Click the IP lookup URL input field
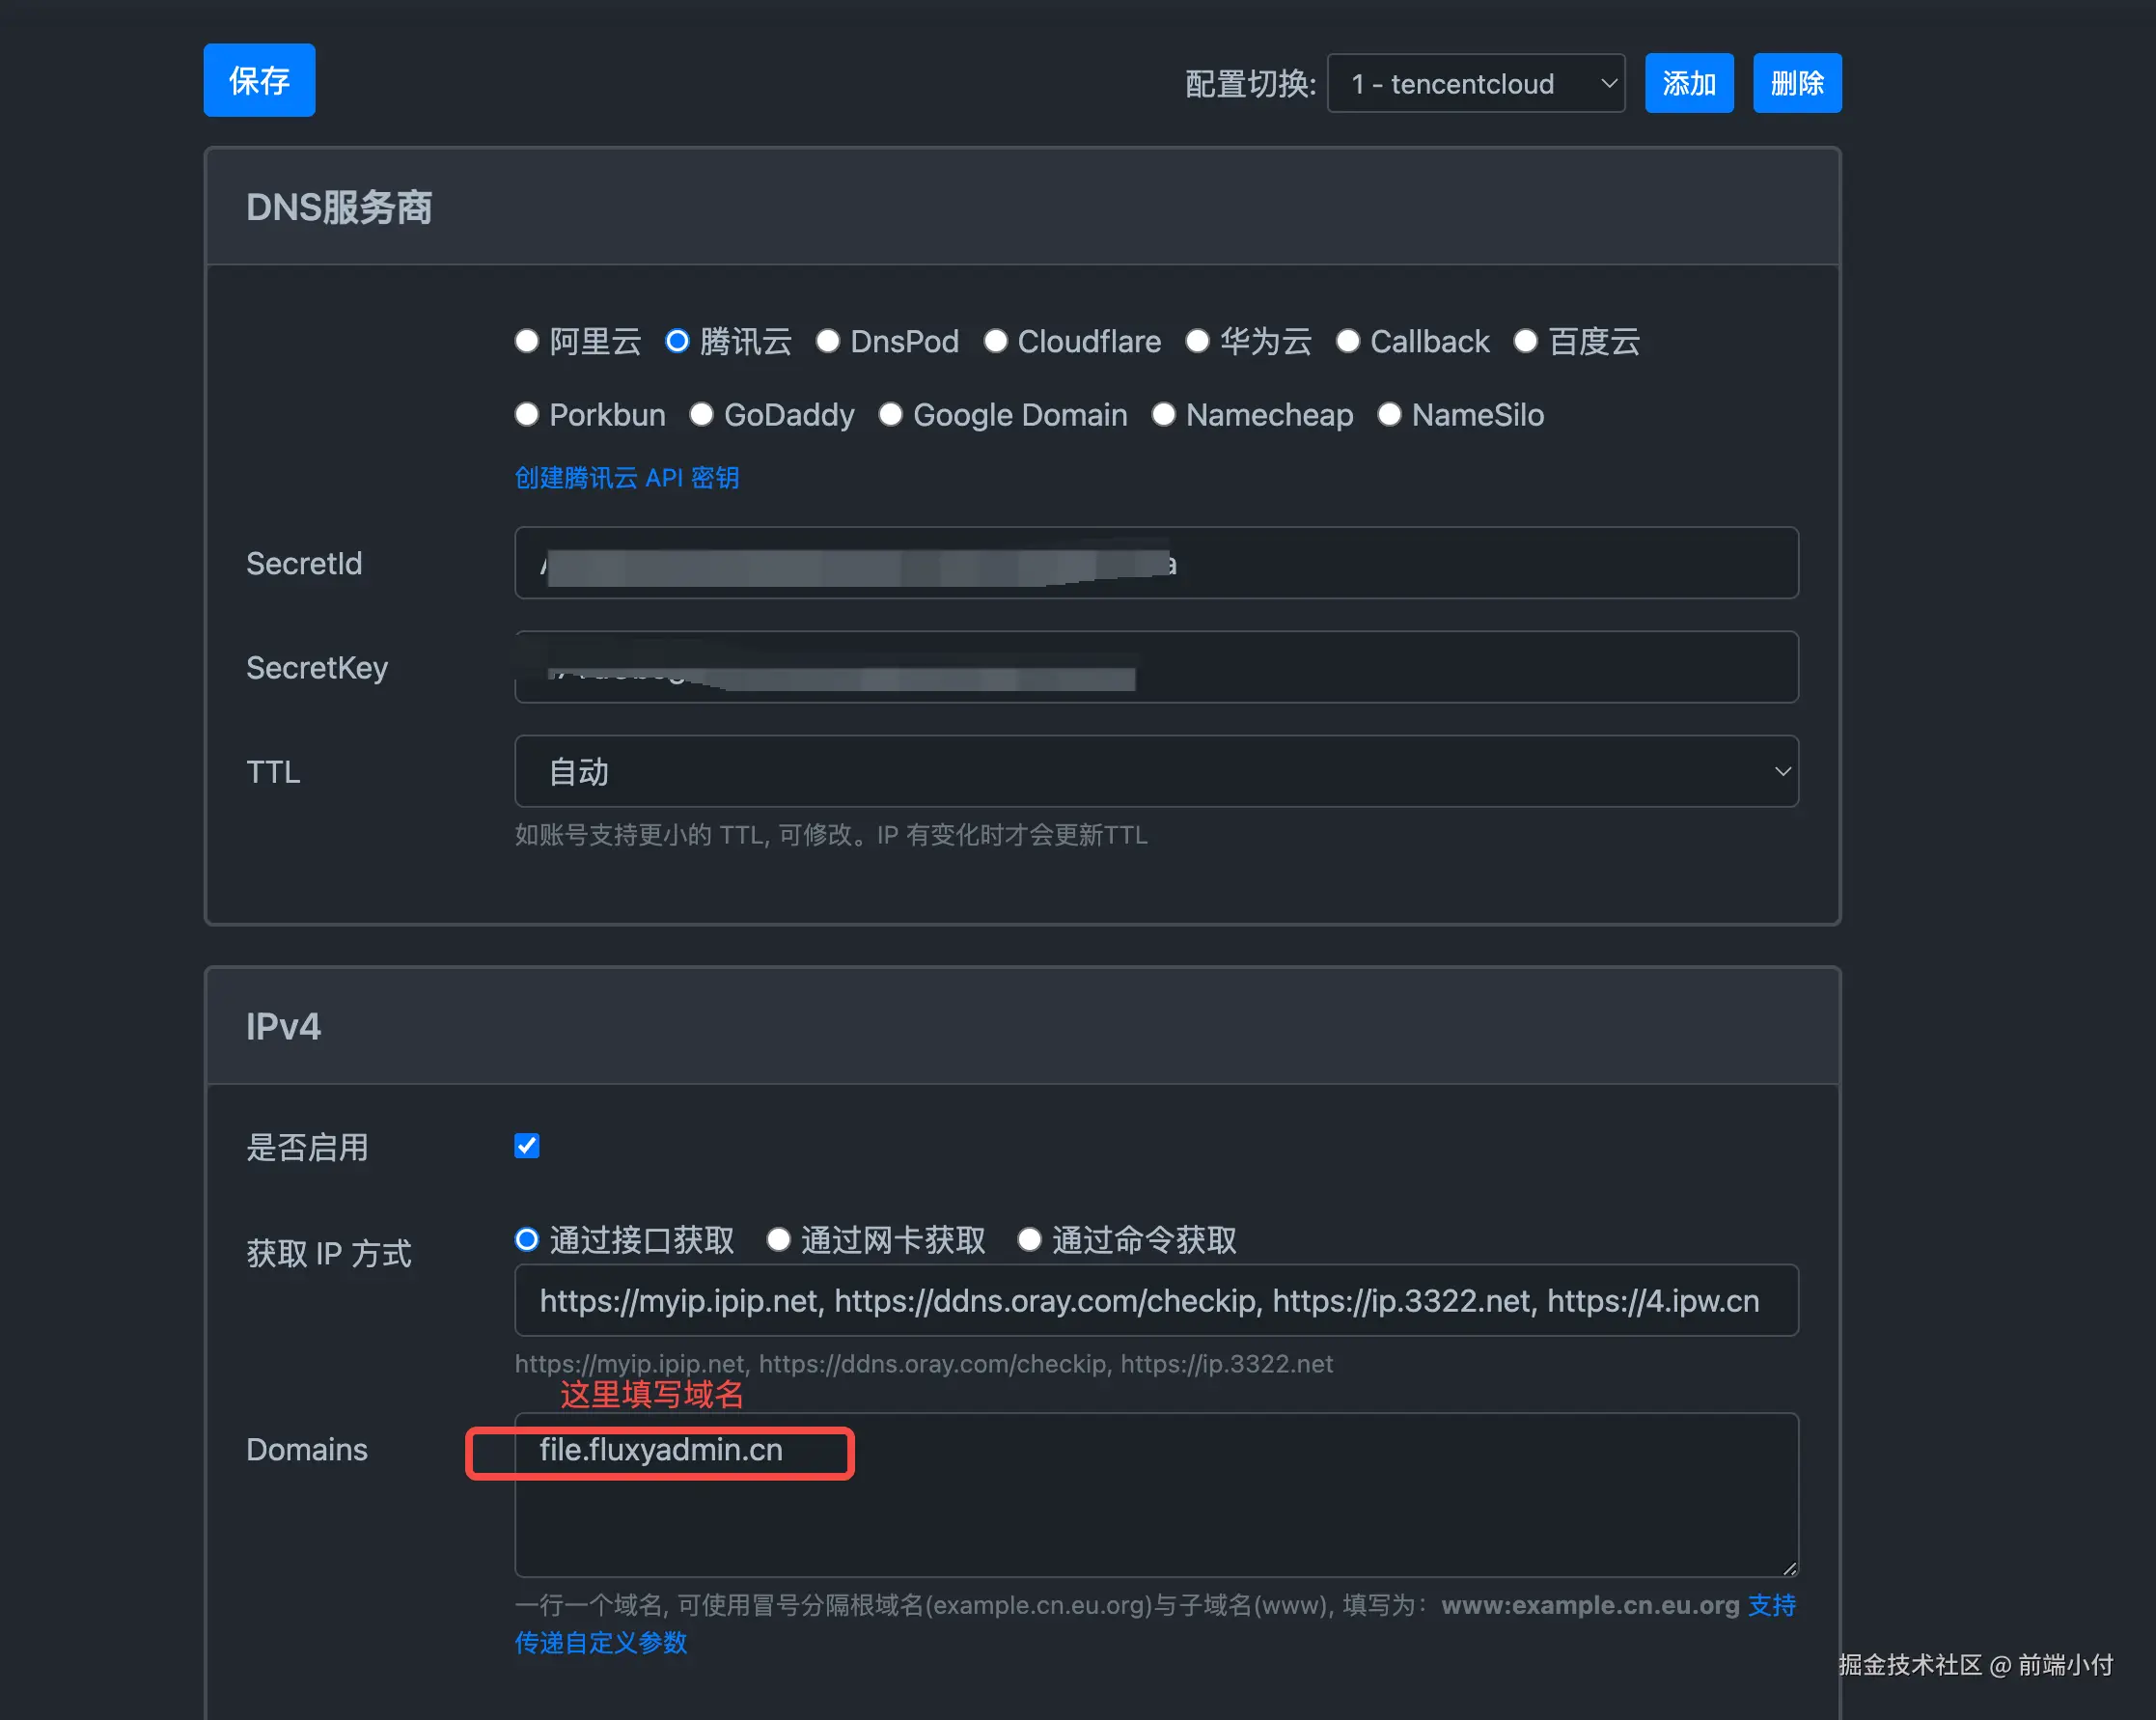Viewport: 2156px width, 1720px height. click(x=1156, y=1301)
